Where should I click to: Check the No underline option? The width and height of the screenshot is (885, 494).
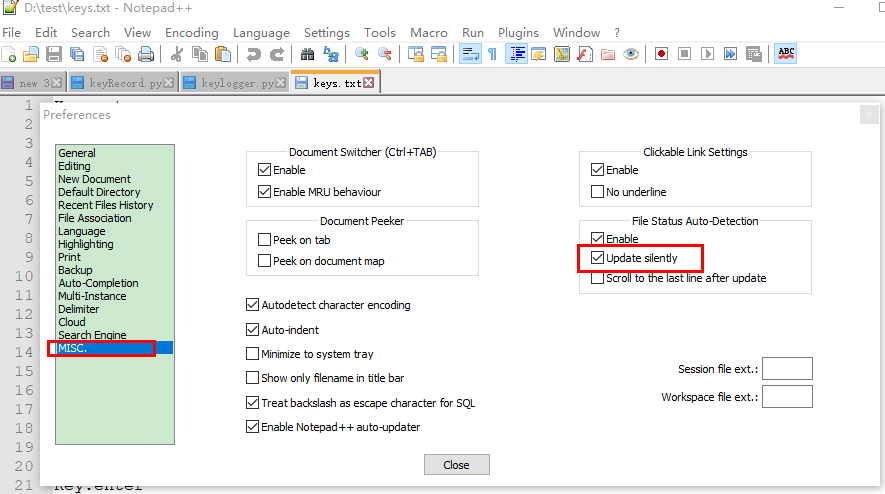[x=597, y=191]
